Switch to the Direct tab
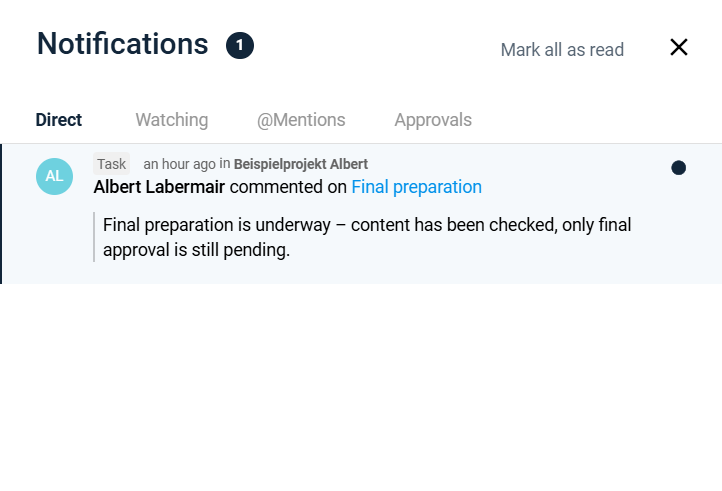This screenshot has height=491, width=722. coord(59,120)
